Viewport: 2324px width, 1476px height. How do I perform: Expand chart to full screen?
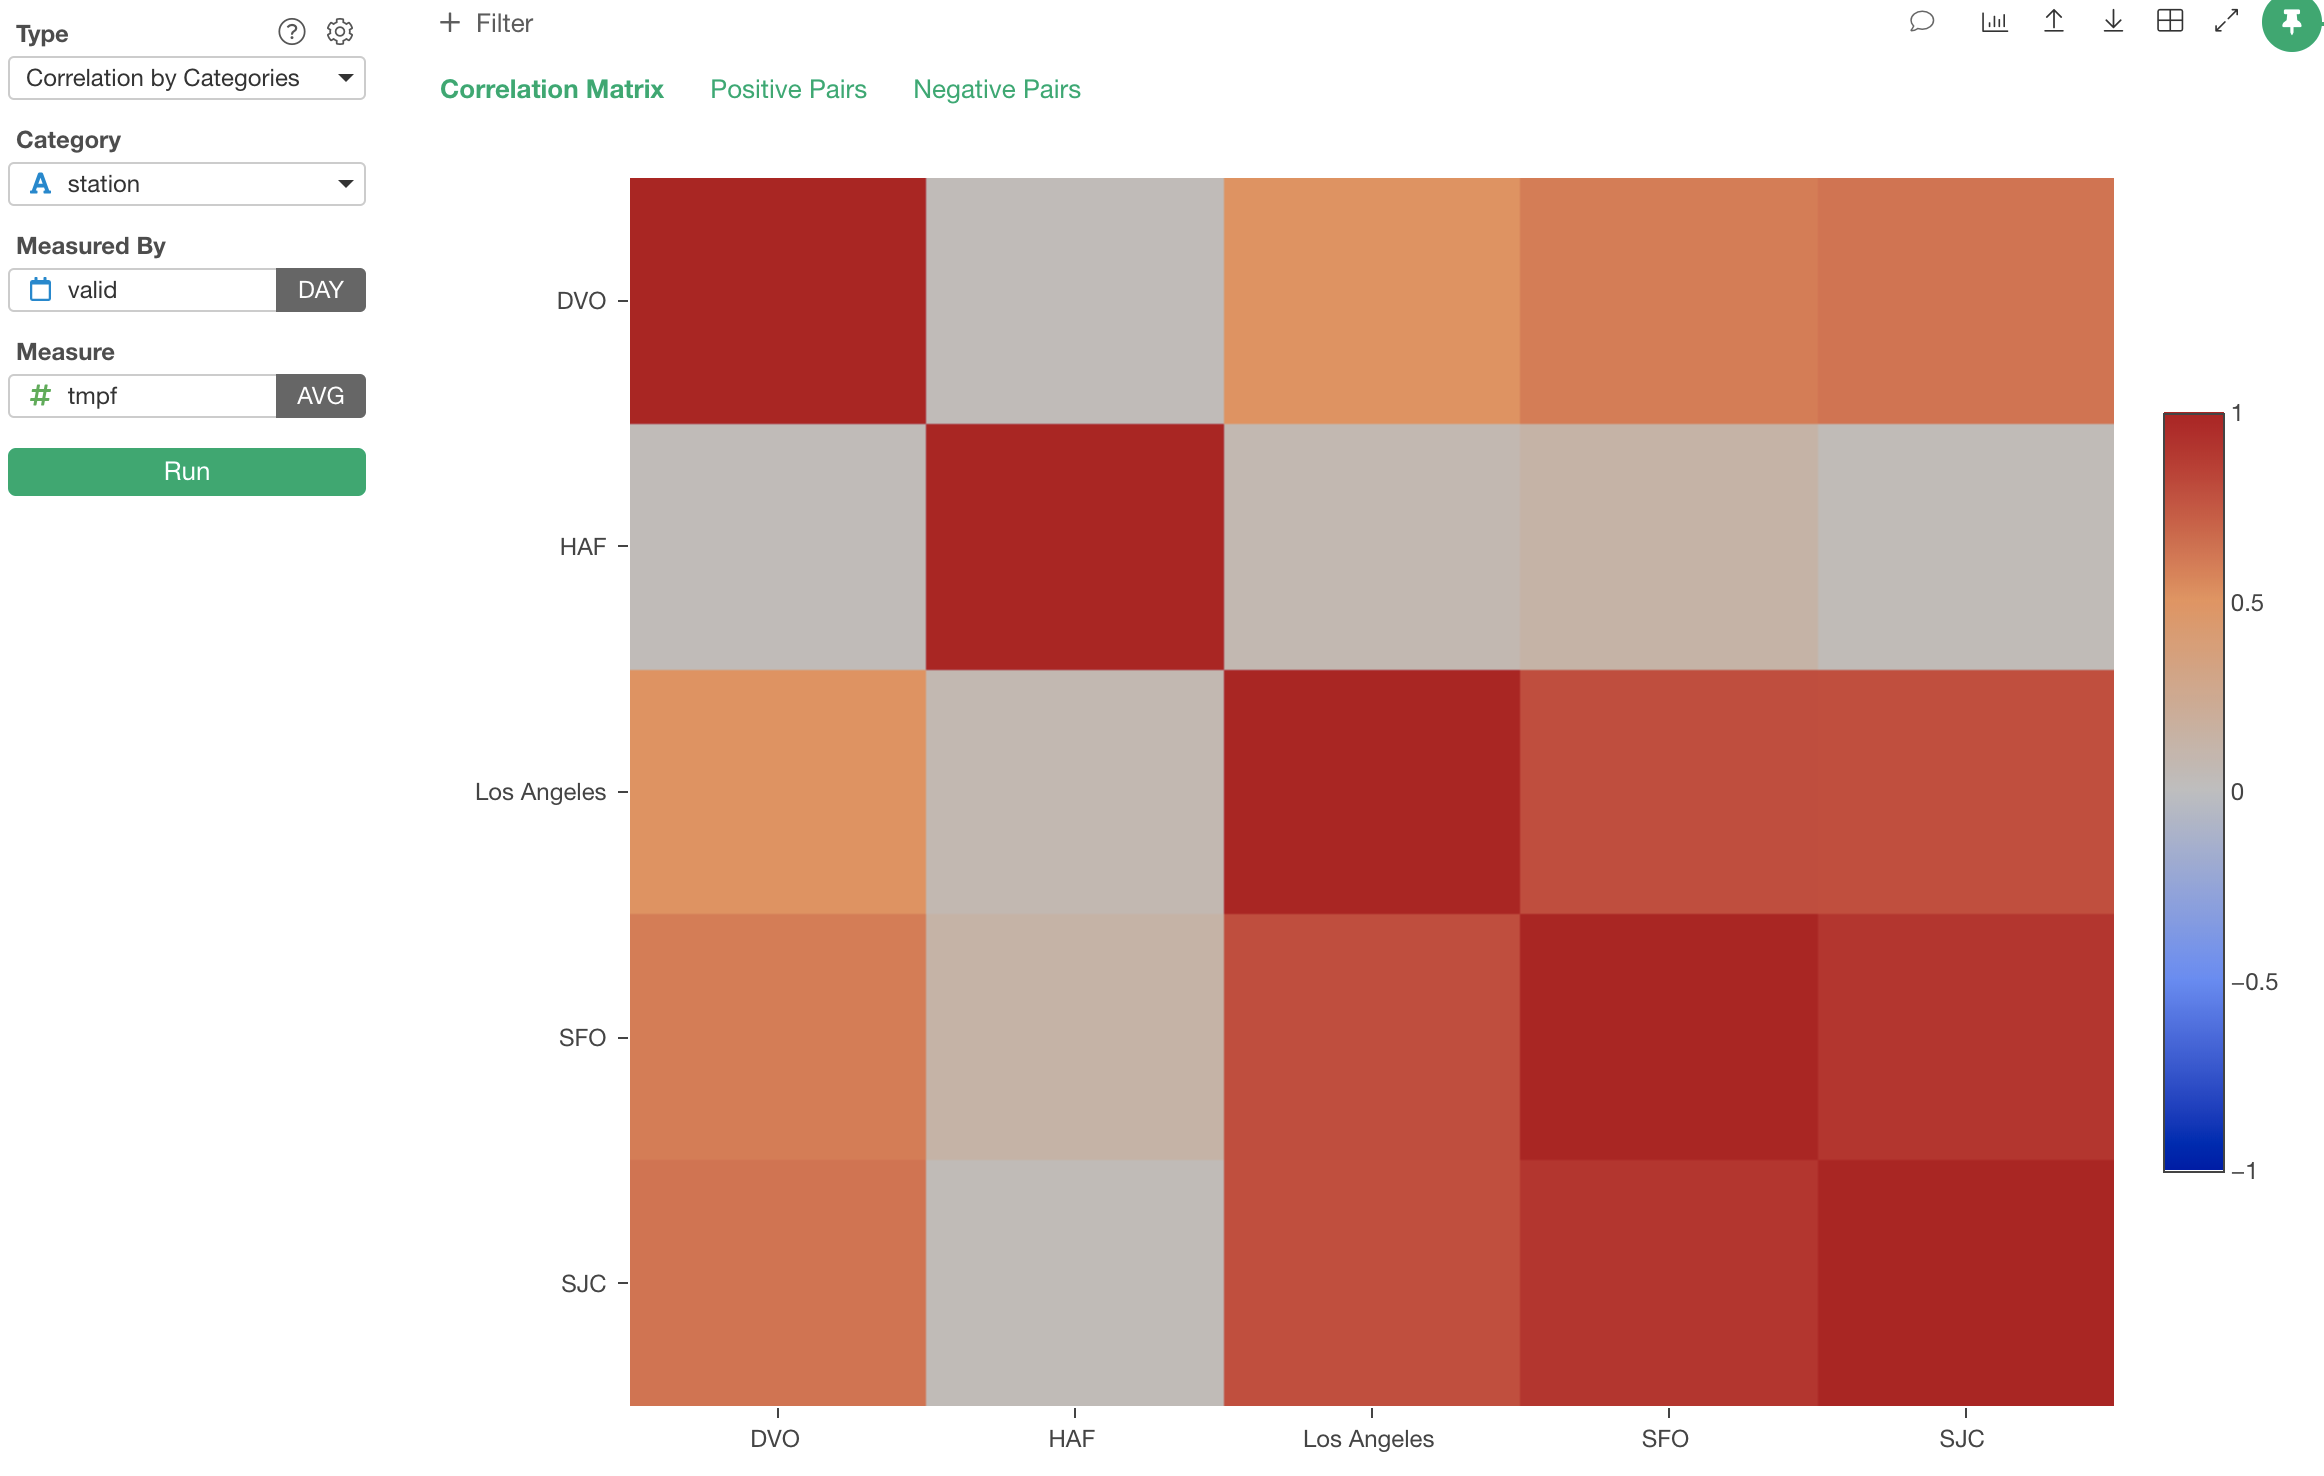[x=2226, y=21]
